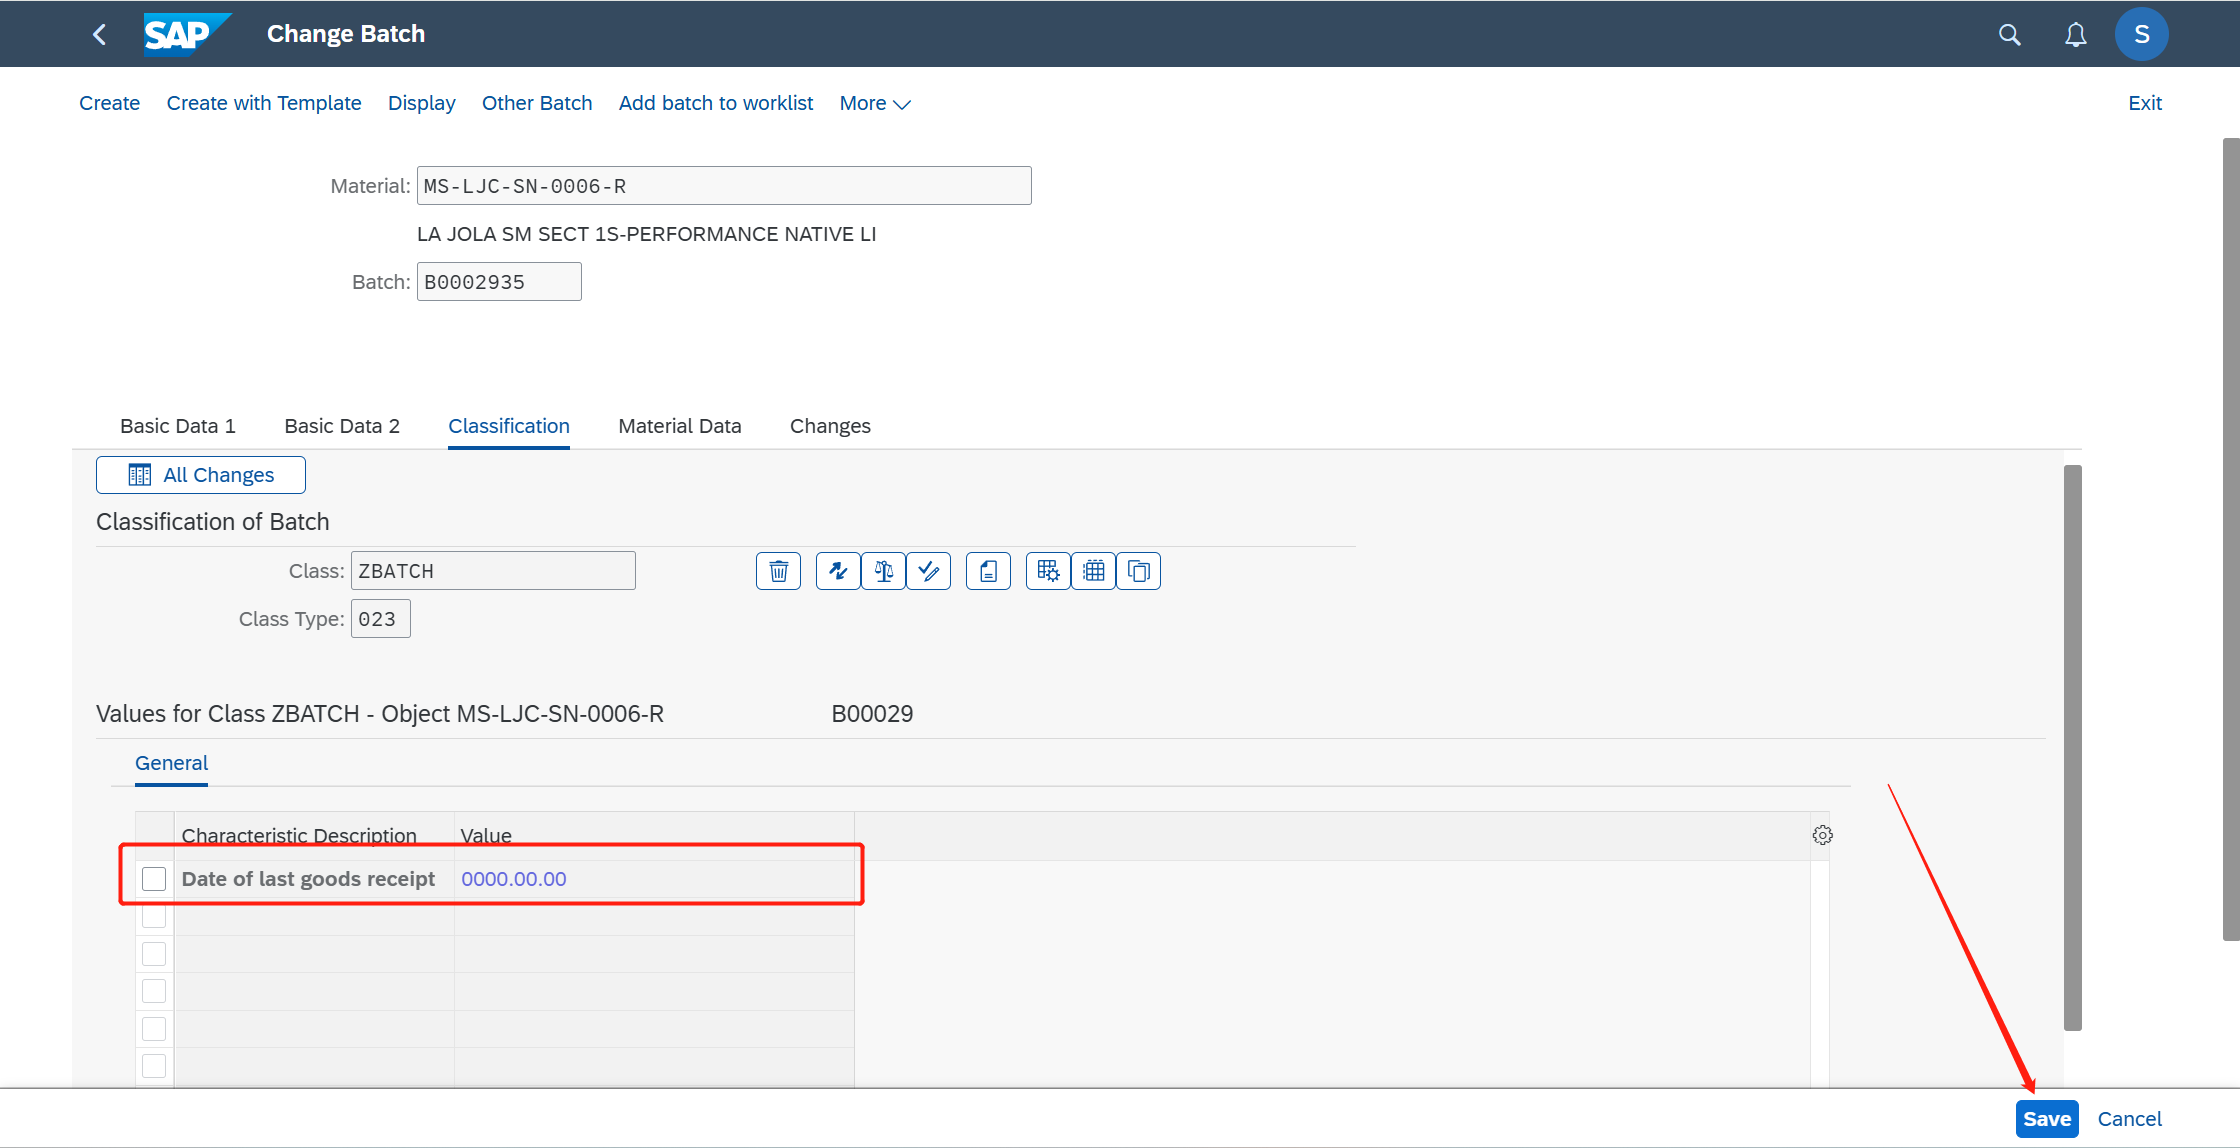This screenshot has height=1148, width=2240.
Task: Click the trash delete assignment icon
Action: pos(778,571)
